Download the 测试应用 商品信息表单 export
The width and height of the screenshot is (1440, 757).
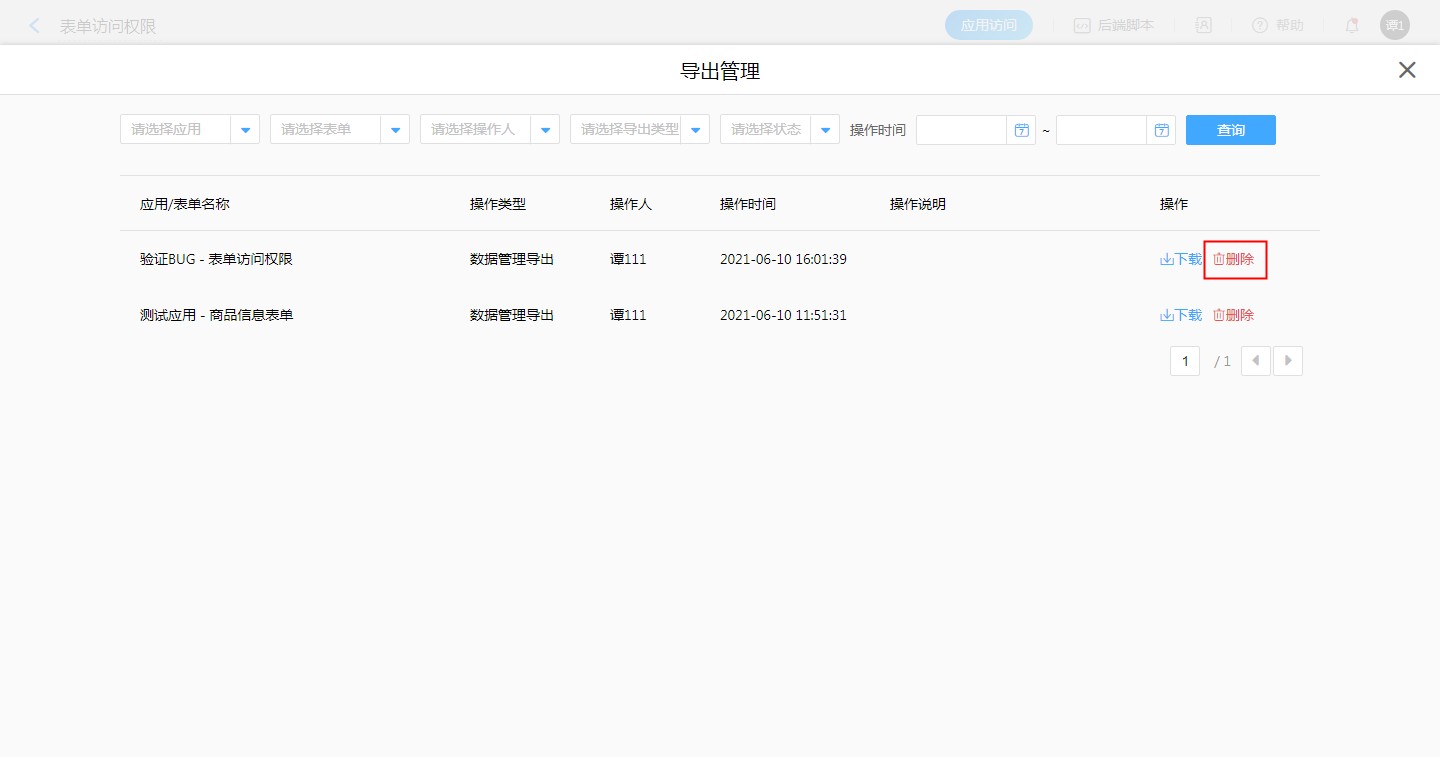click(x=1181, y=315)
